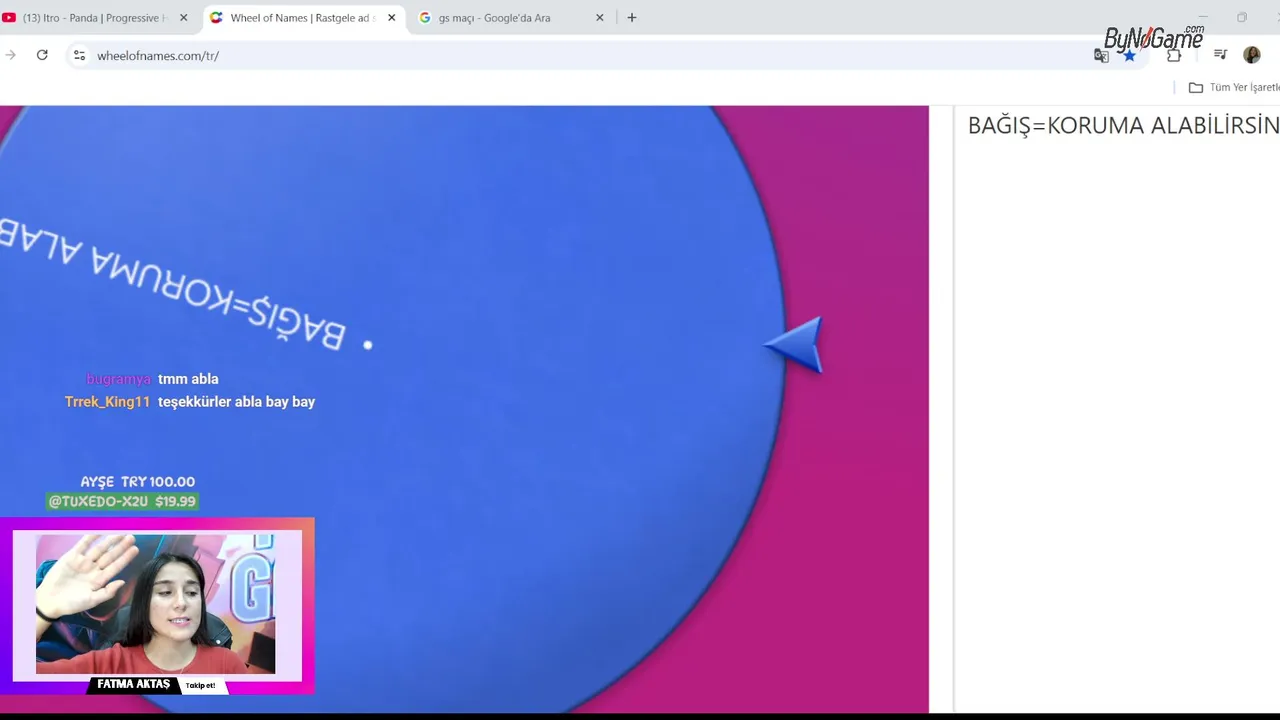
Task: Close the Itro - Panda YouTube tab
Action: point(183,18)
